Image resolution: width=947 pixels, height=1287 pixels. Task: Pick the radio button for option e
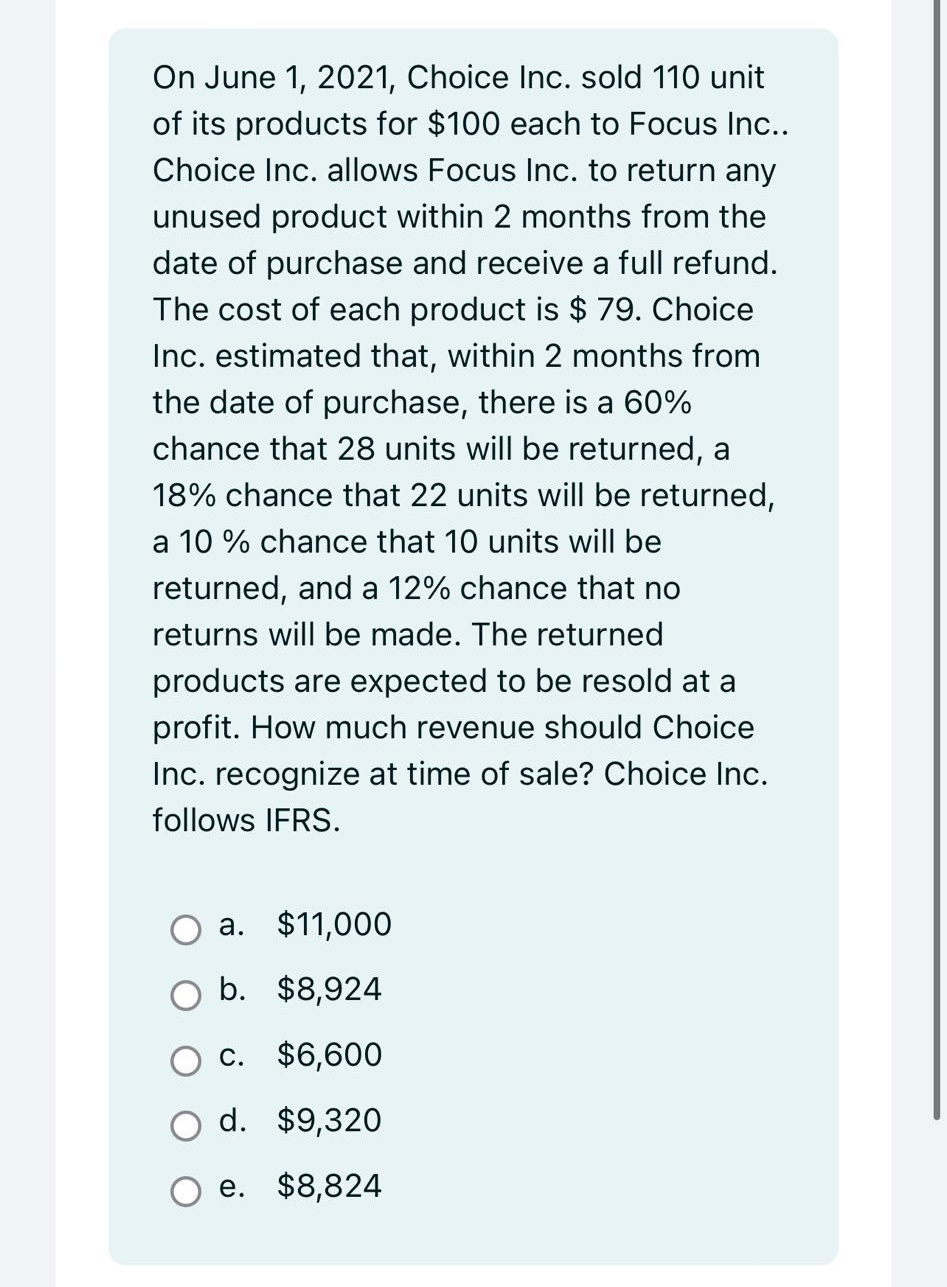186,1191
